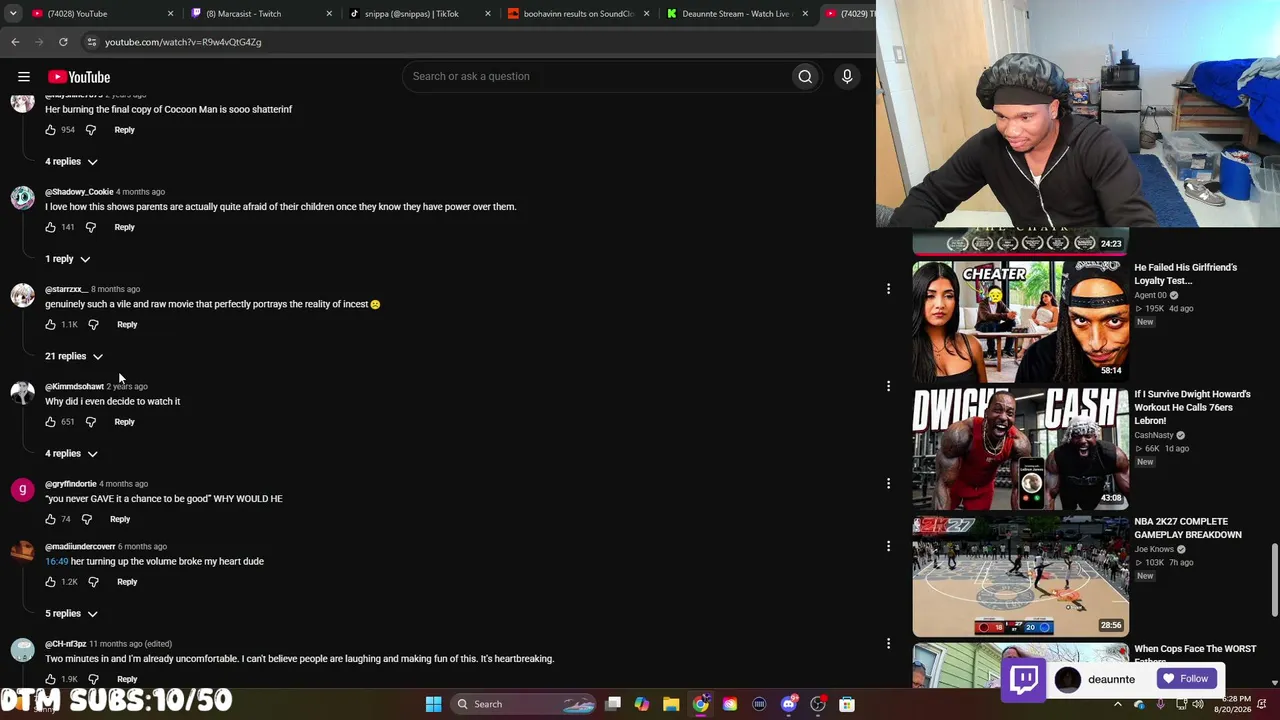The width and height of the screenshot is (1280, 720).
Task: Click the page vertical scrollbar thumb
Action: point(1274,581)
